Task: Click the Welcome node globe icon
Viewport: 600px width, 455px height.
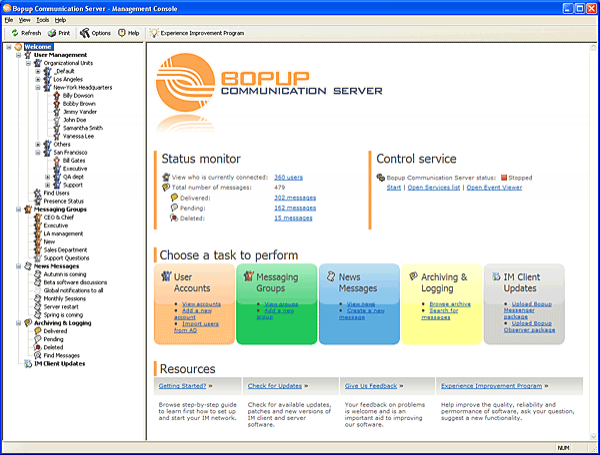Action: [18, 47]
